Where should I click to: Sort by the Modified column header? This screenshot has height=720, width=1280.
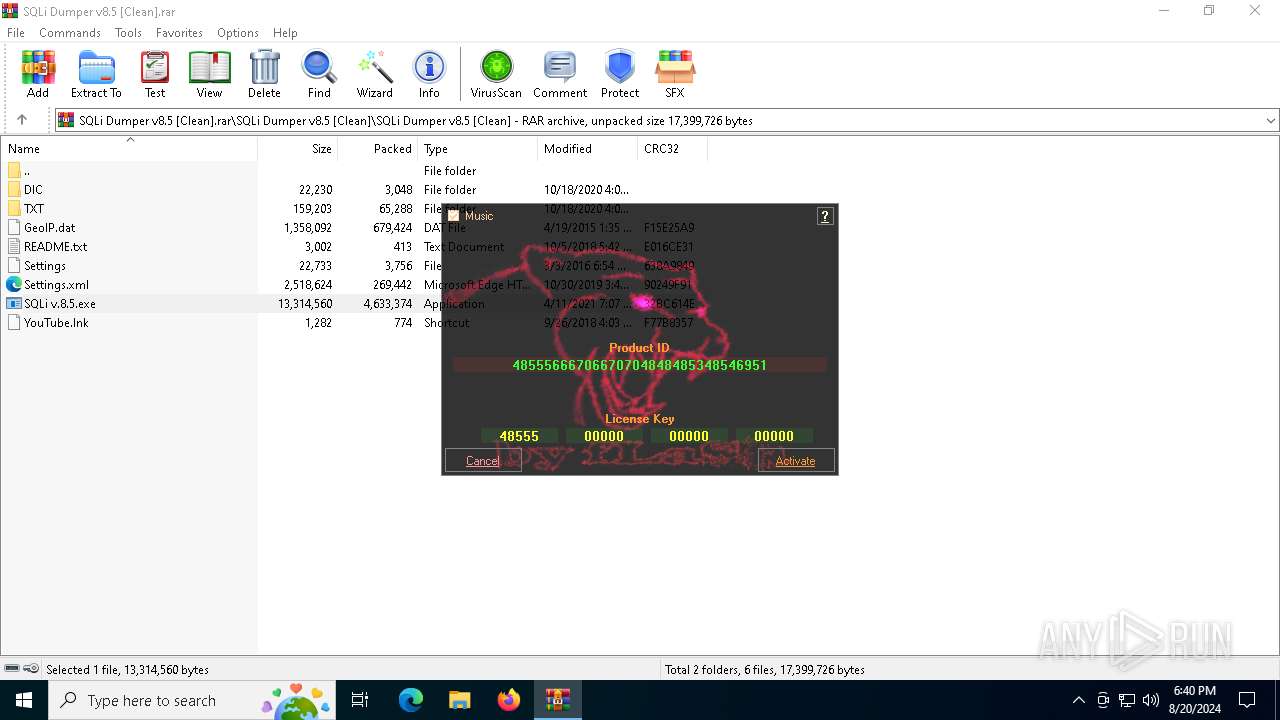click(588, 149)
